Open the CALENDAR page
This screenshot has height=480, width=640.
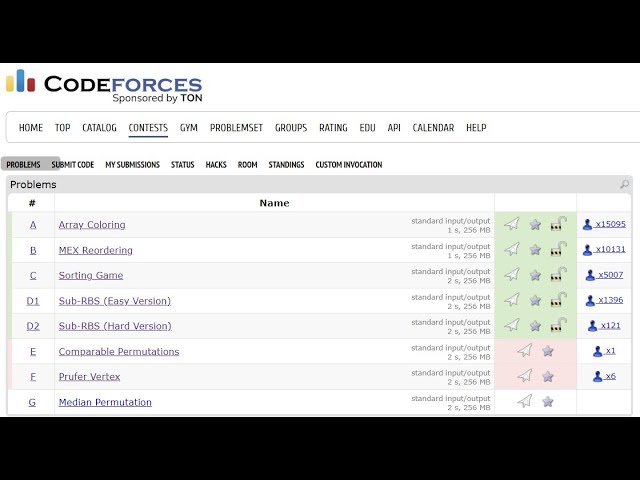[433, 128]
